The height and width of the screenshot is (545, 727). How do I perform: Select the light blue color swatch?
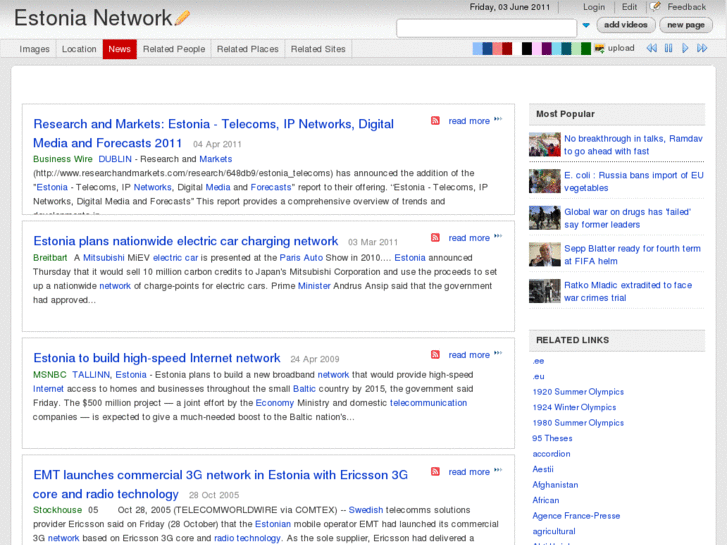(x=477, y=49)
